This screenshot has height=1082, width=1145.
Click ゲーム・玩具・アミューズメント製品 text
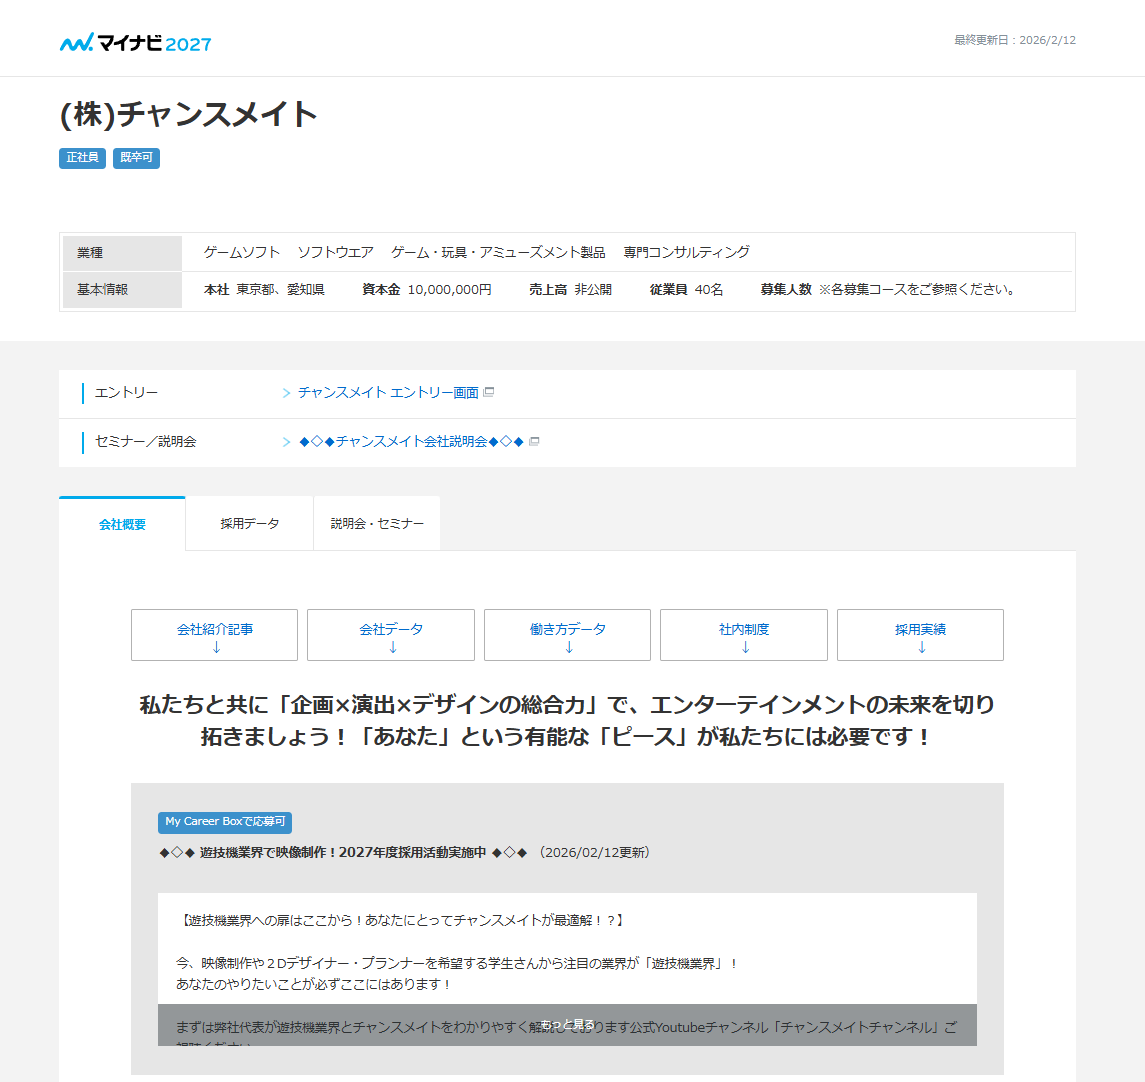498,253
